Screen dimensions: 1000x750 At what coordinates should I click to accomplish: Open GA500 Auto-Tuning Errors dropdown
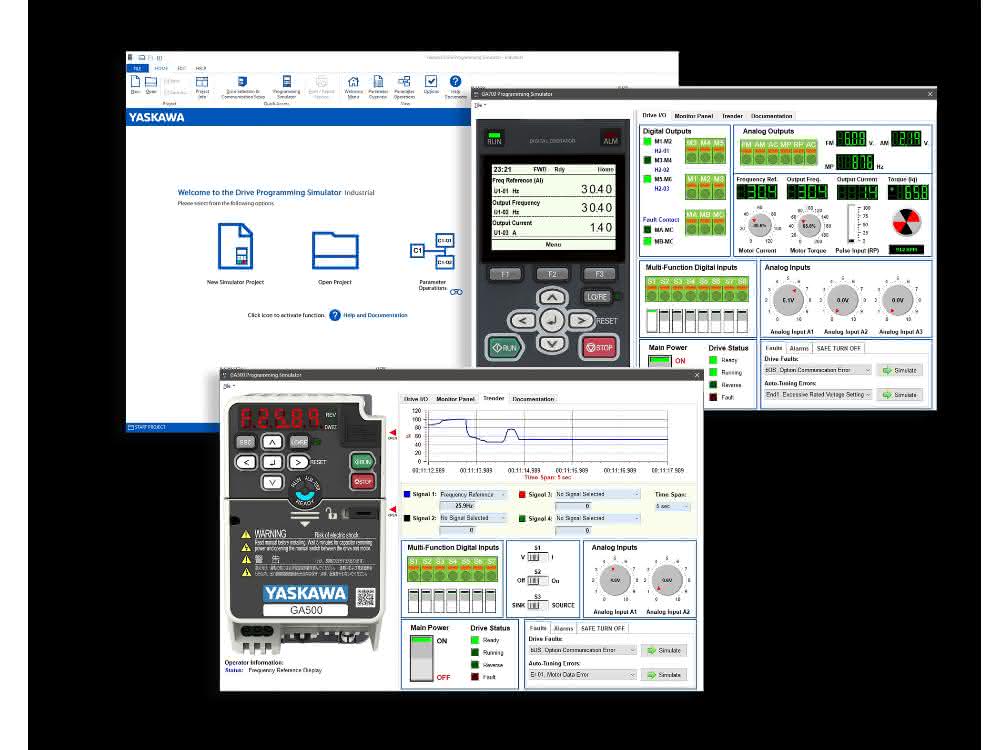582,674
